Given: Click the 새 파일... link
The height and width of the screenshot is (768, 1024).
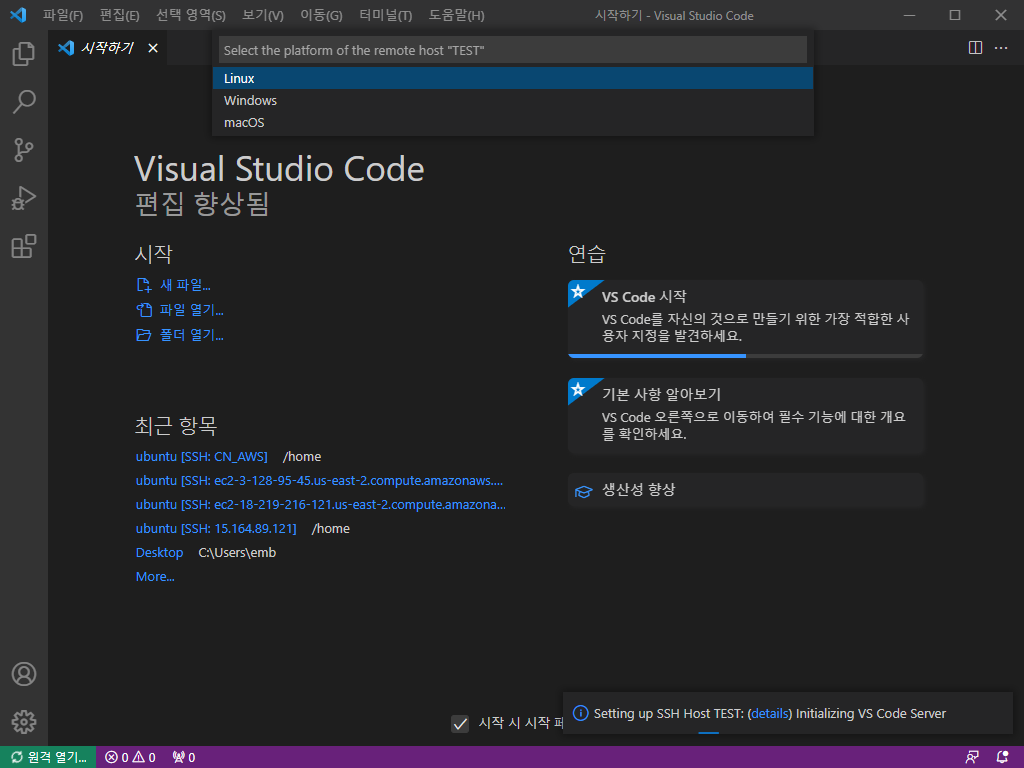Looking at the screenshot, I should point(185,285).
